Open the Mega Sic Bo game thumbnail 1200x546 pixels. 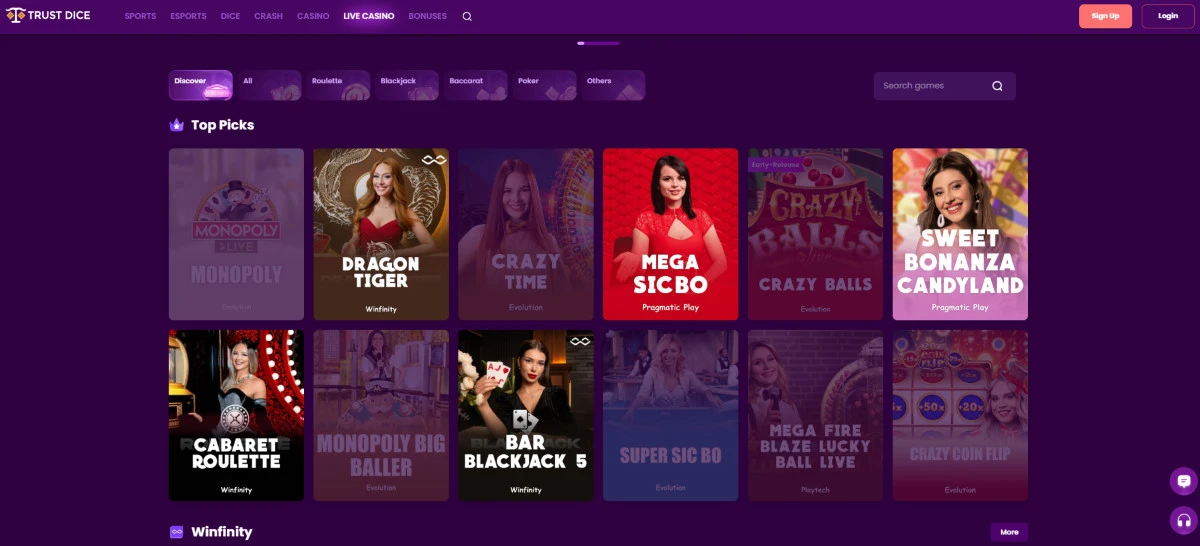pos(670,234)
